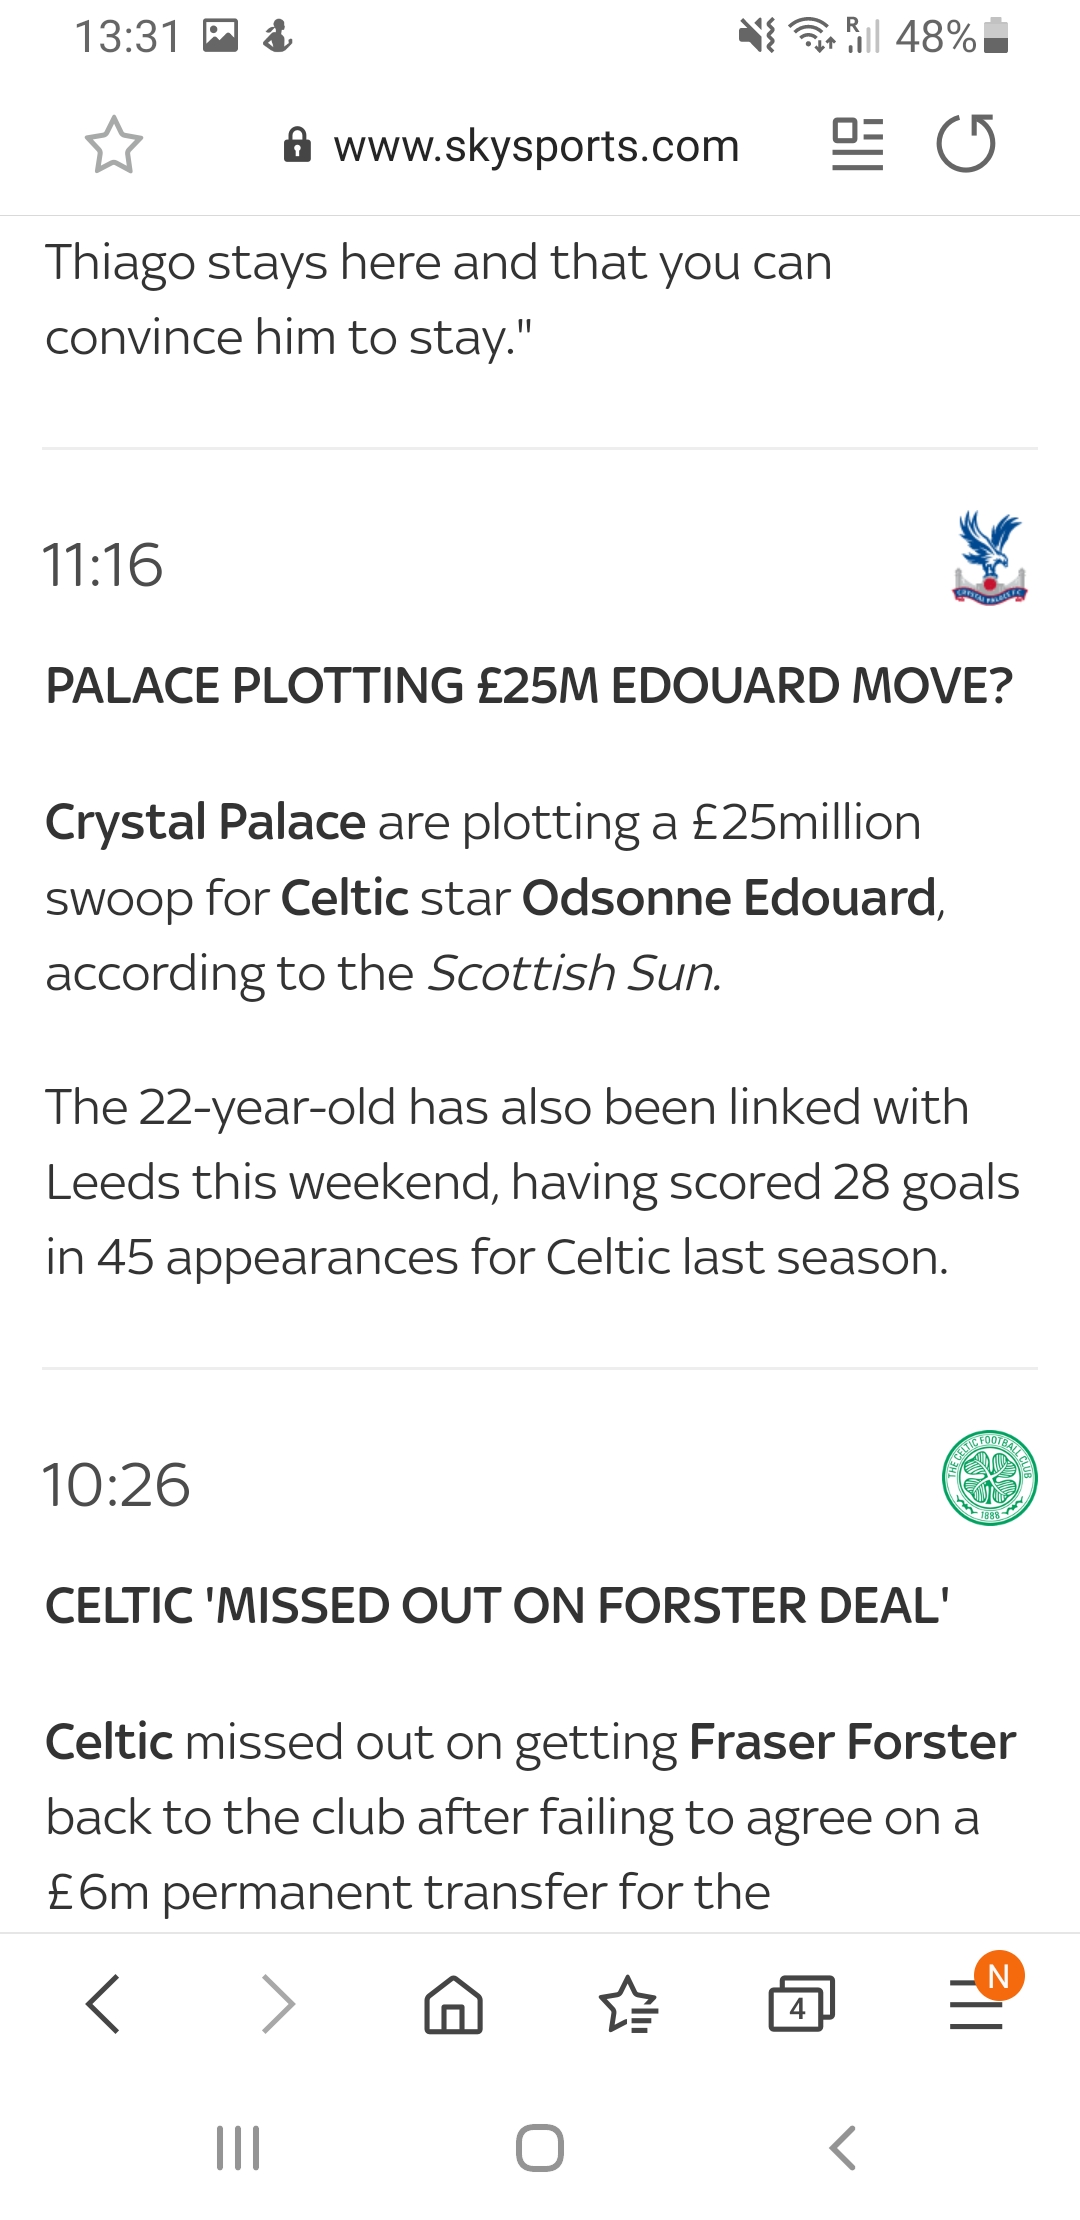This screenshot has height=2220, width=1080.
Task: Tap the www.skysports.com address field
Action: coord(536,146)
